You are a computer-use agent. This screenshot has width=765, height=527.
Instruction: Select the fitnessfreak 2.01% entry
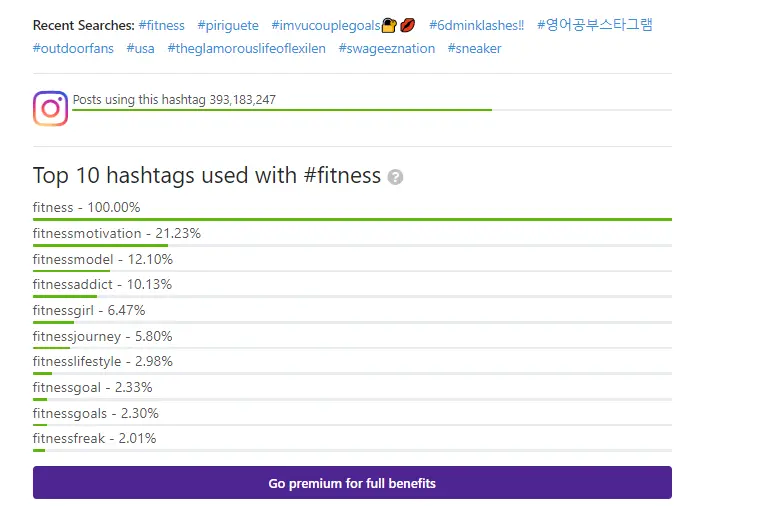(94, 439)
